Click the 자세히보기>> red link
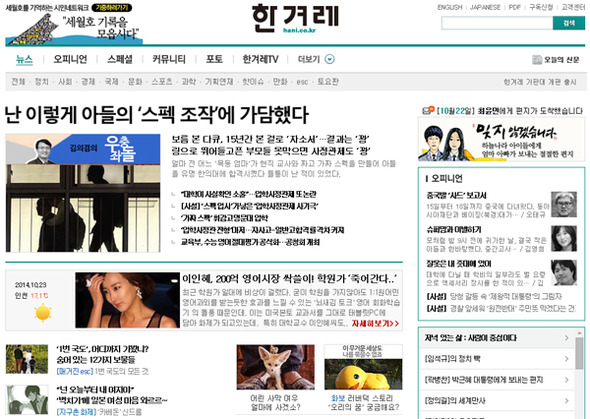The image size is (590, 419). 375,323
